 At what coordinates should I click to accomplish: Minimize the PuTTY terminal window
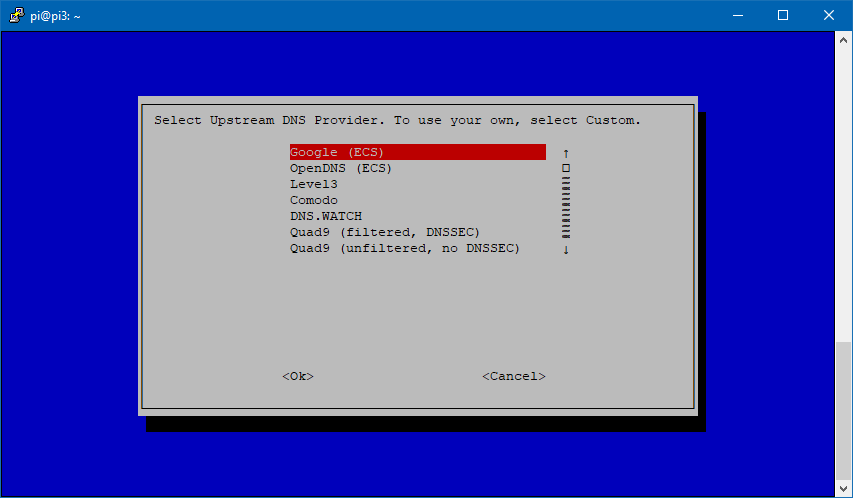click(x=737, y=15)
